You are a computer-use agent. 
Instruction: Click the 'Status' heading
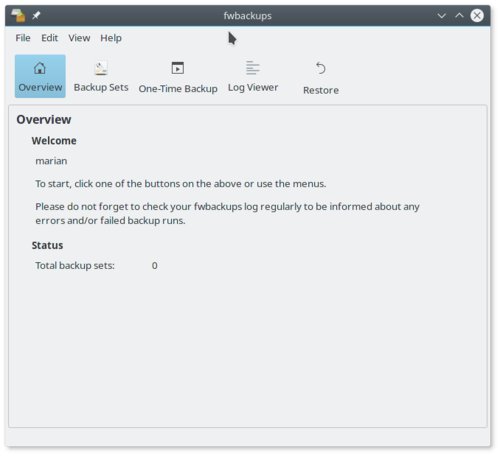click(47, 245)
